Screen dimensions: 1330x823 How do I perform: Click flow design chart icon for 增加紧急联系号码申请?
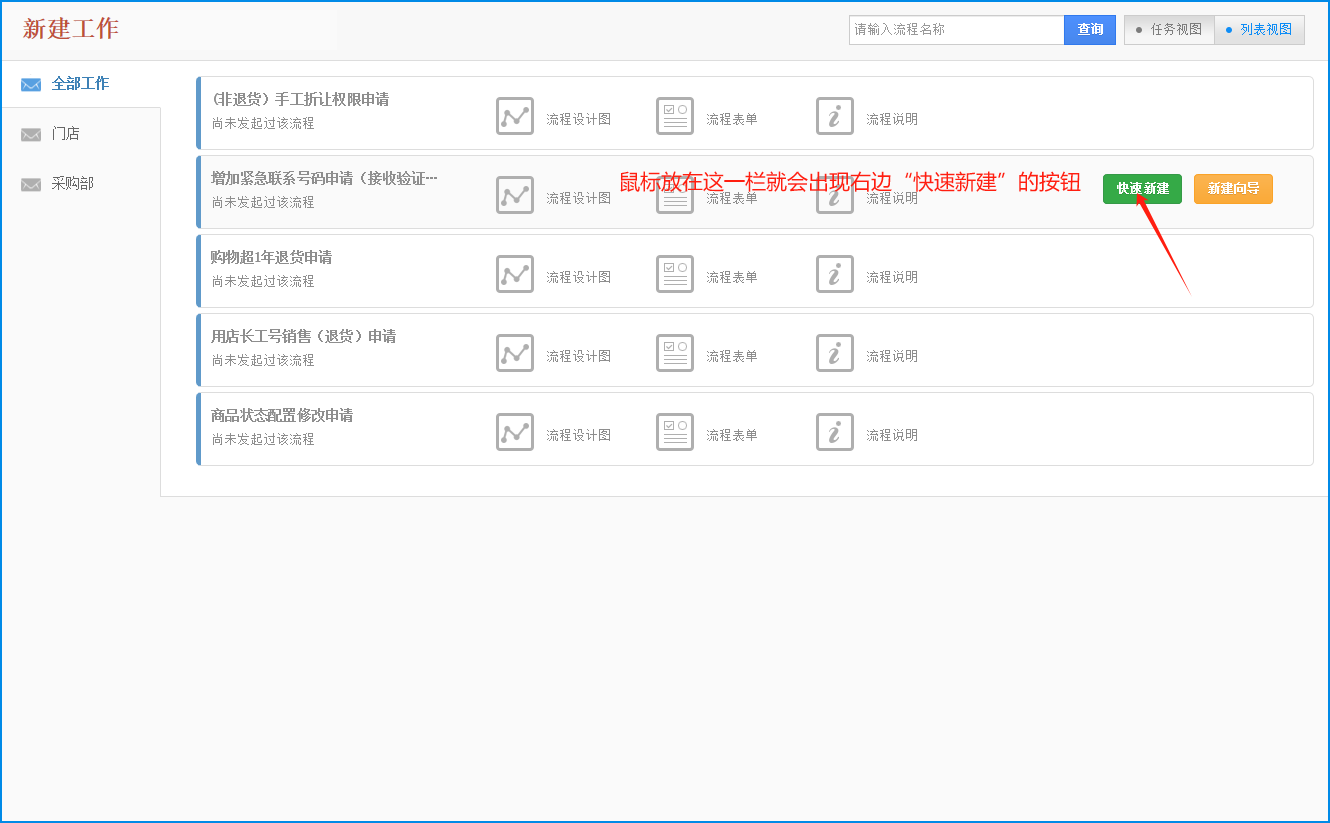pyautogui.click(x=515, y=195)
